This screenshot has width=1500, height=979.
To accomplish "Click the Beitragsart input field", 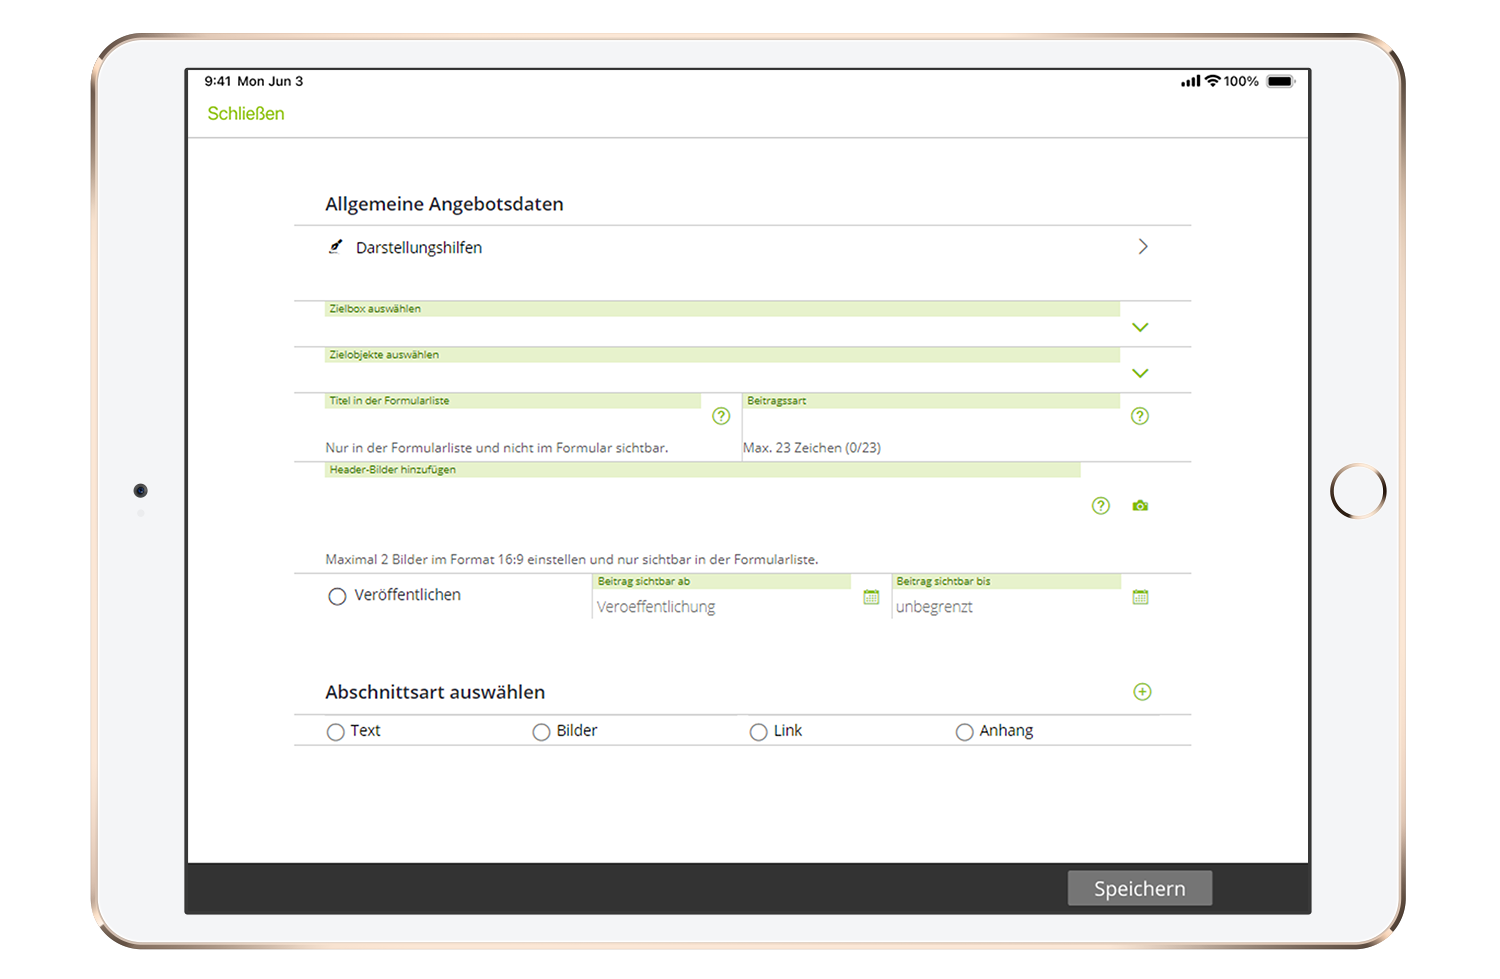I will coord(930,423).
